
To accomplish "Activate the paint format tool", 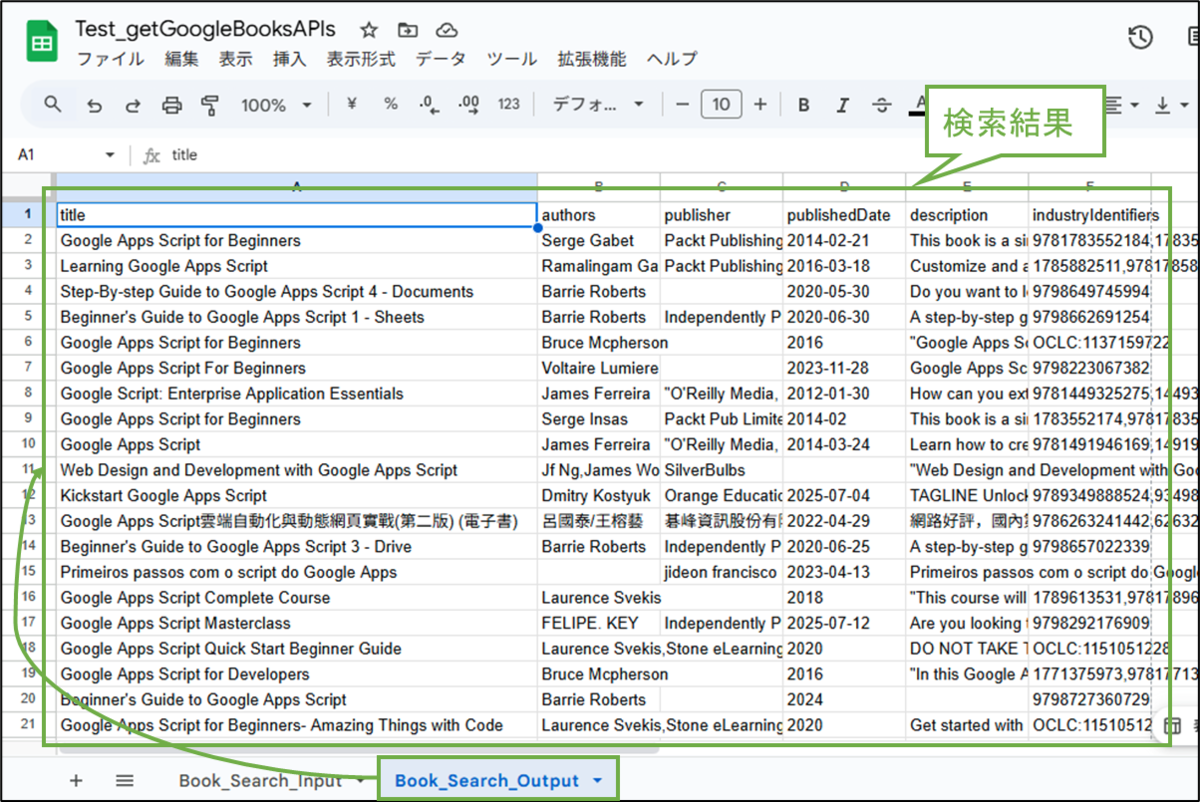I will 210,105.
